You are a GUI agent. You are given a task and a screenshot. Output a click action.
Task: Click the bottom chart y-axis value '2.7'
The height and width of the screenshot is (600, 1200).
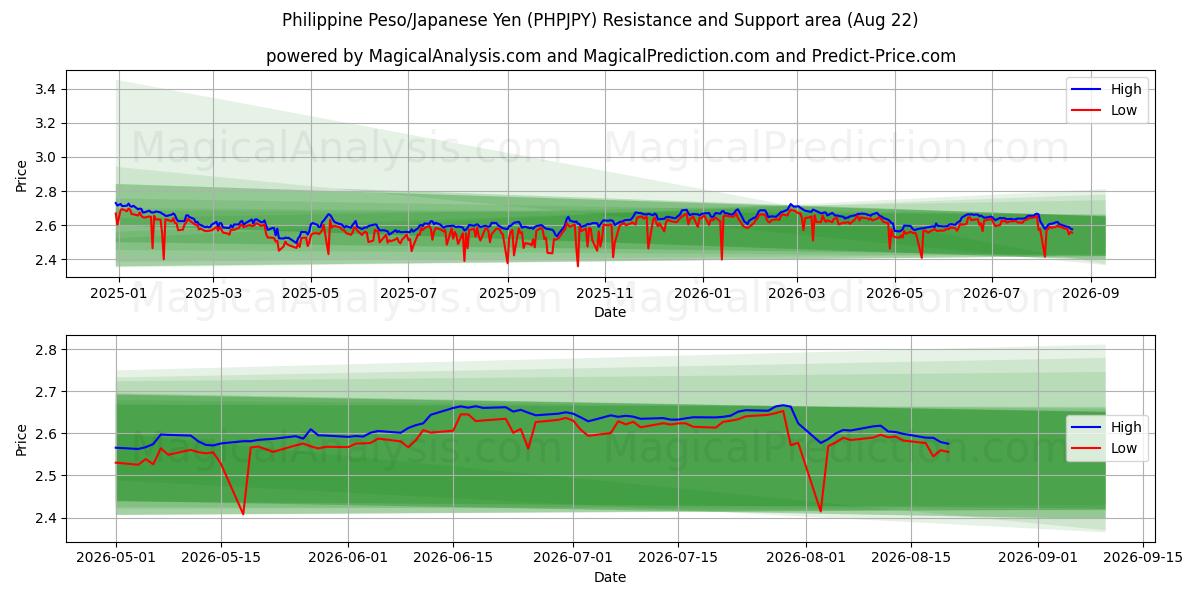click(x=46, y=392)
